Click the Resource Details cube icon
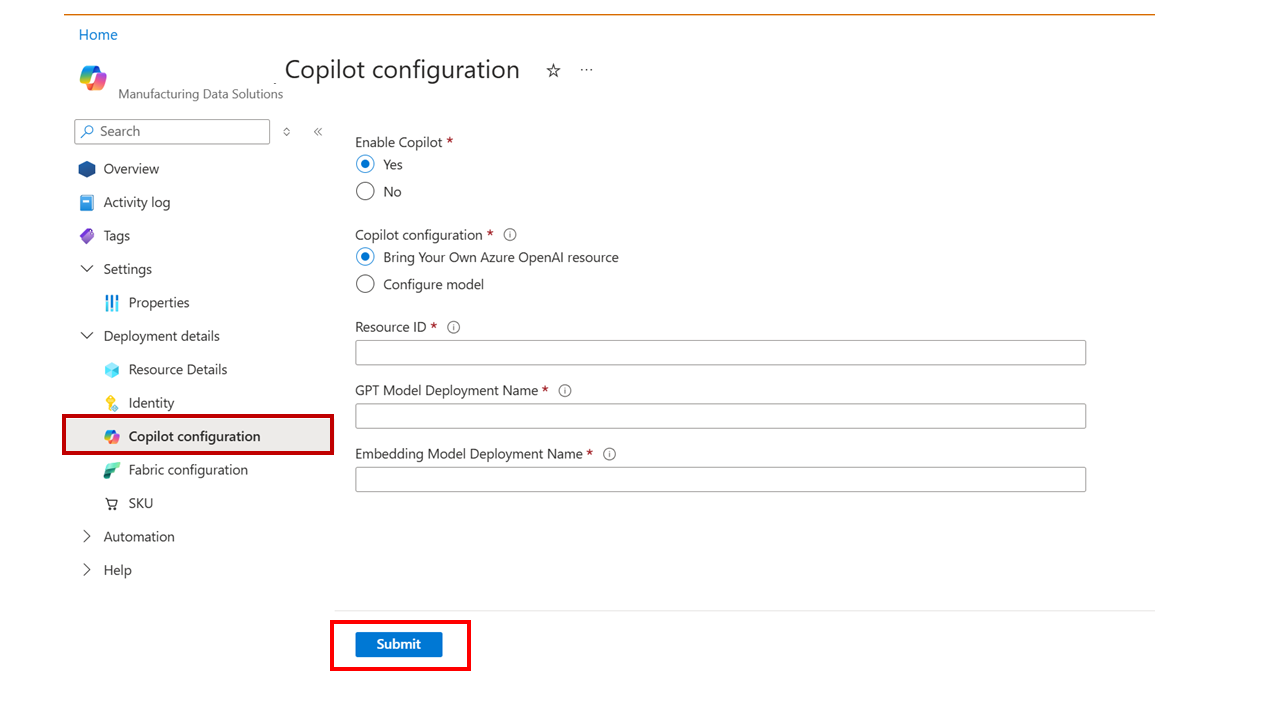This screenshot has height=720, width=1280. [x=112, y=370]
